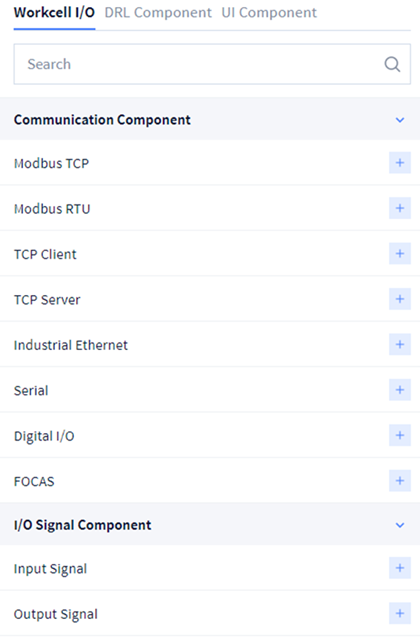Collapse the I/O Signal Component chevron
This screenshot has width=420, height=643.
[x=399, y=525]
